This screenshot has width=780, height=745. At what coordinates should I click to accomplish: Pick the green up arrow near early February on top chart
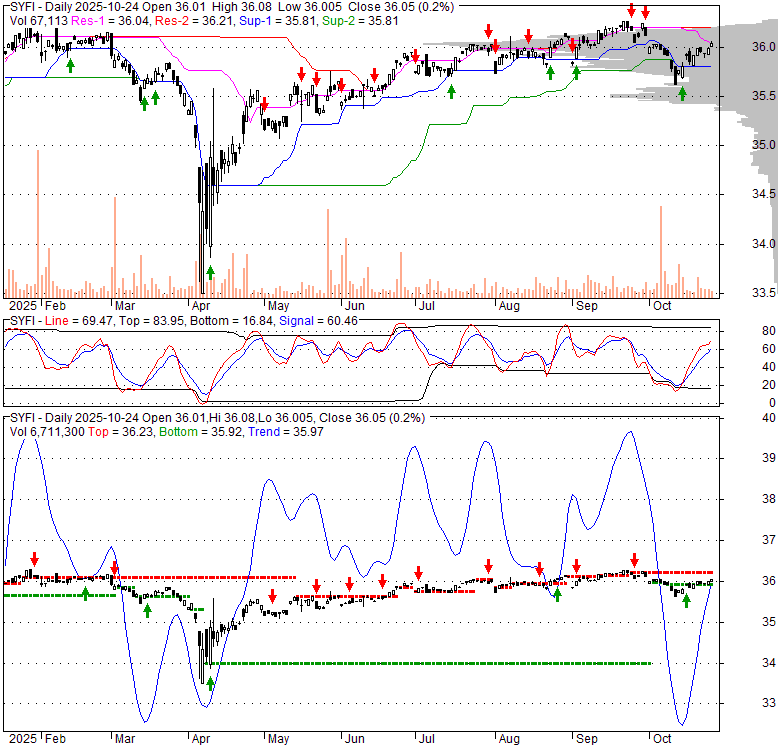click(x=70, y=64)
